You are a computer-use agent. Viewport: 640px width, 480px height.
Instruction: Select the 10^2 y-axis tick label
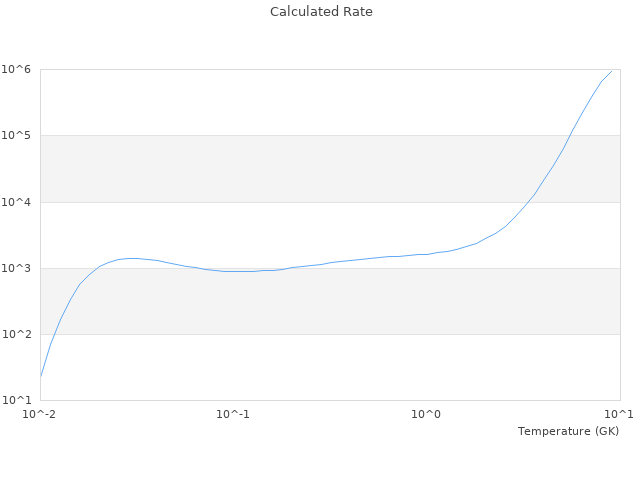point(17,334)
